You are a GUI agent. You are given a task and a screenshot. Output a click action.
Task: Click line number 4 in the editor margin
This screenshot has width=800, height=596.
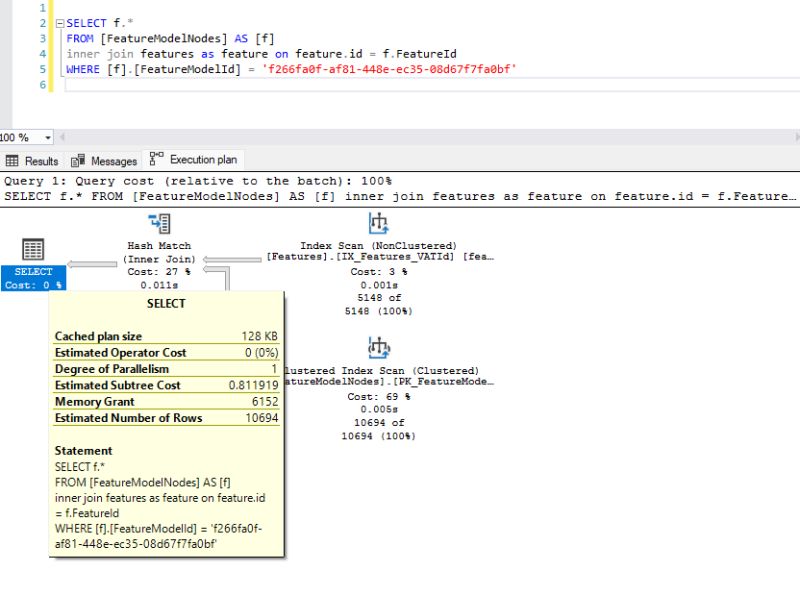pos(41,54)
